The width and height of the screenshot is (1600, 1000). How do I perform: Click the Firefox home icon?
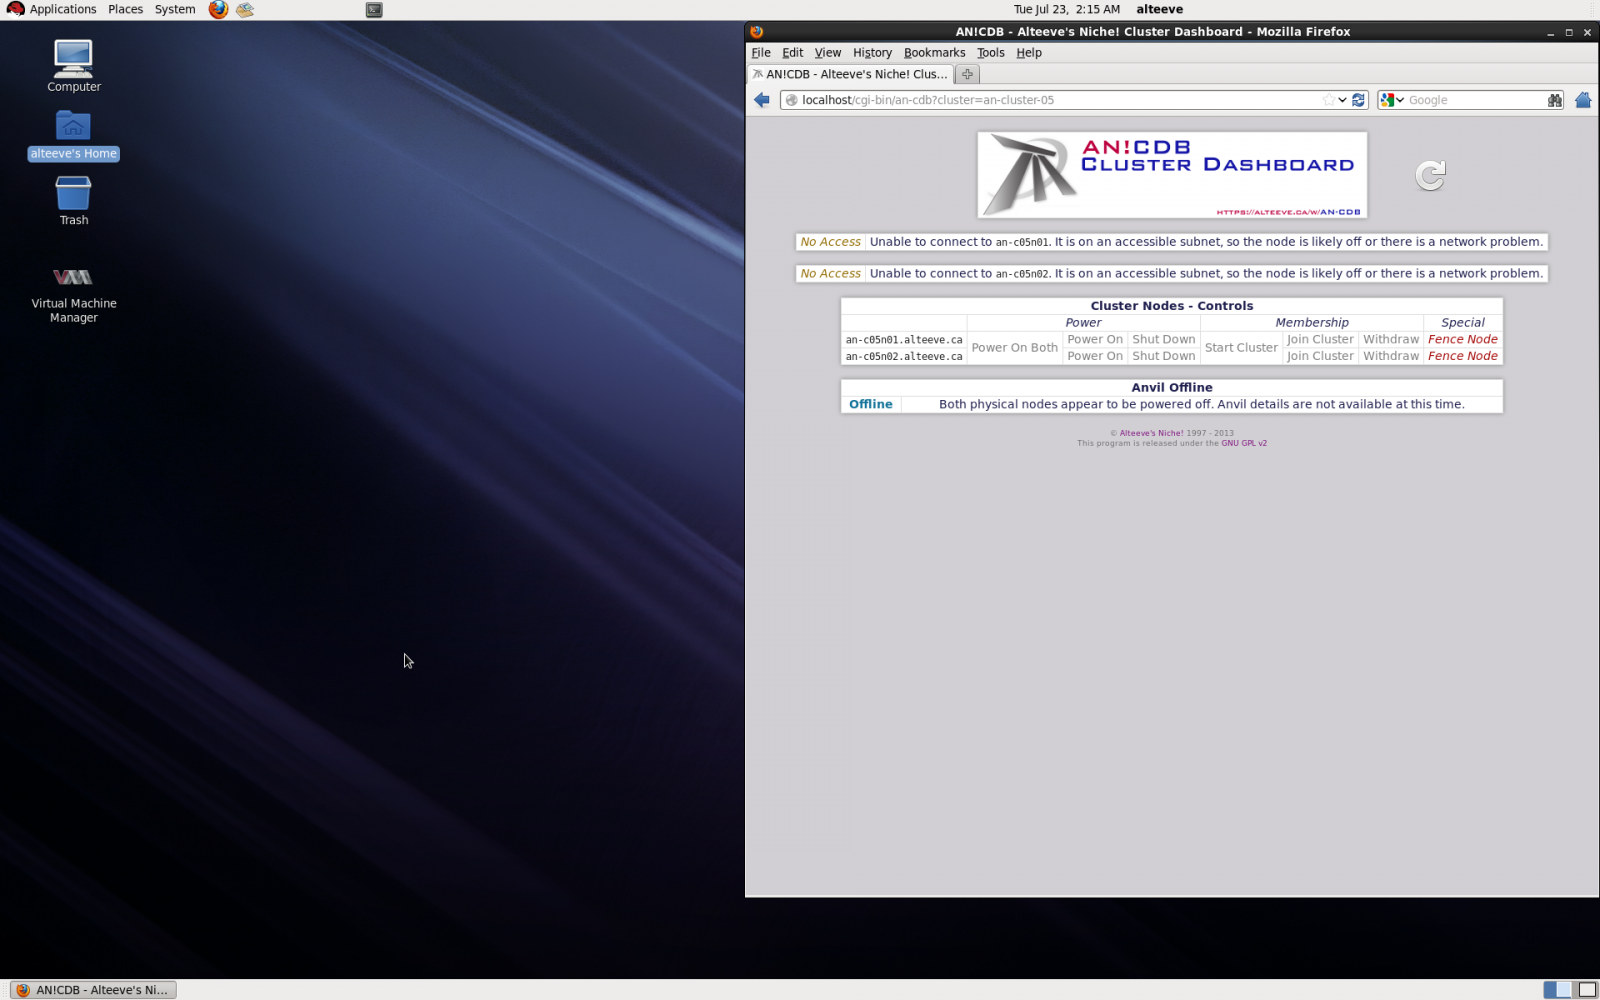[x=1582, y=100]
